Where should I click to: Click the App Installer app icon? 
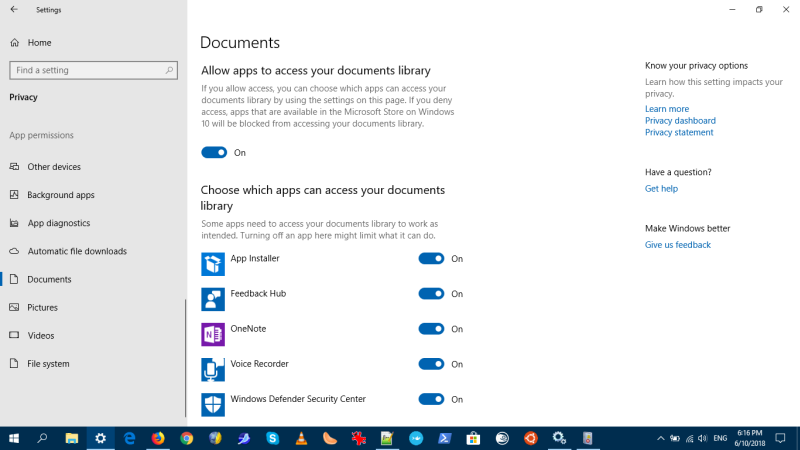tap(213, 264)
